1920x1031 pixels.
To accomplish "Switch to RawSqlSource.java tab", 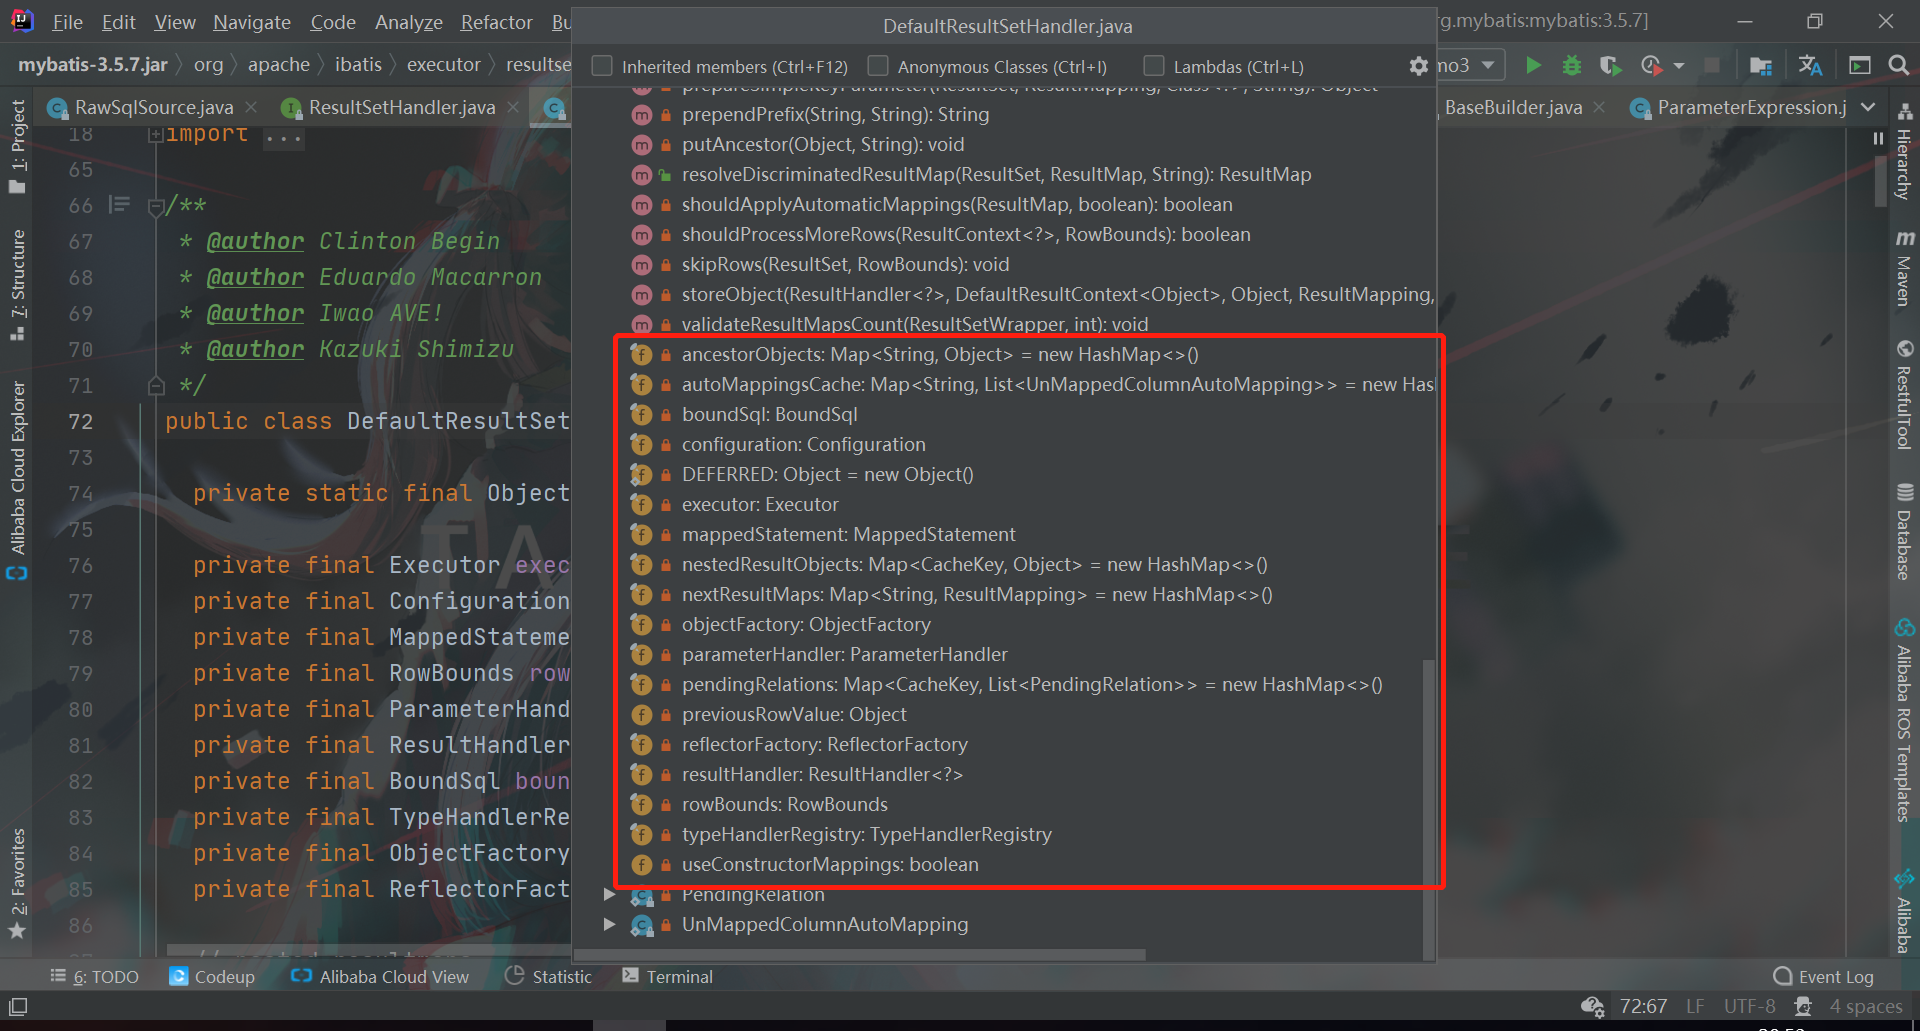I will tap(153, 107).
